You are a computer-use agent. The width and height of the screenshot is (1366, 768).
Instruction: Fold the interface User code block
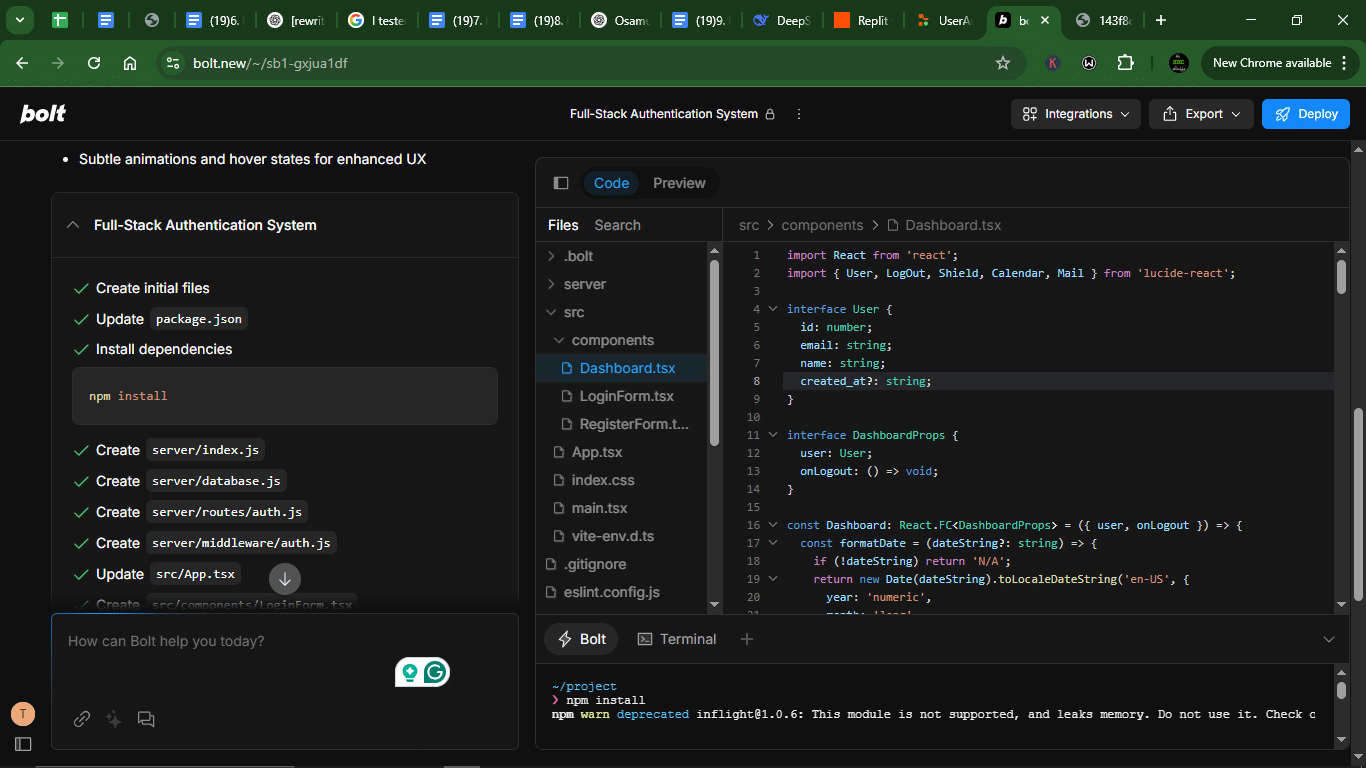pos(773,309)
